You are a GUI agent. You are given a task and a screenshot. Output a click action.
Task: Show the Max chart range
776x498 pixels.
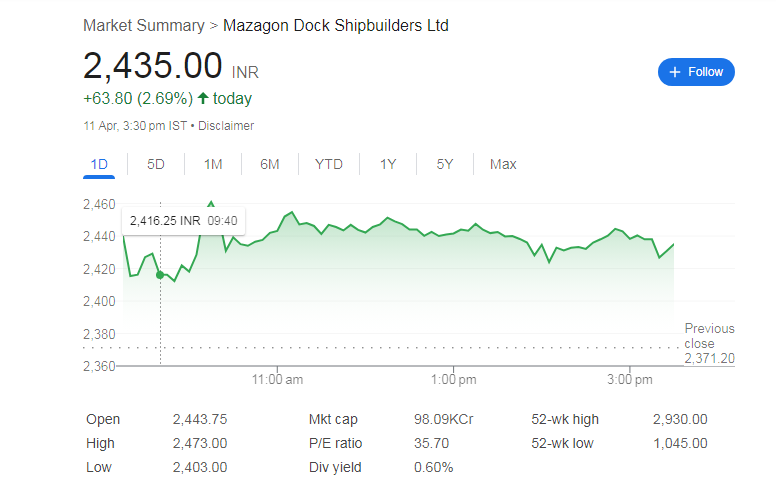coord(503,164)
